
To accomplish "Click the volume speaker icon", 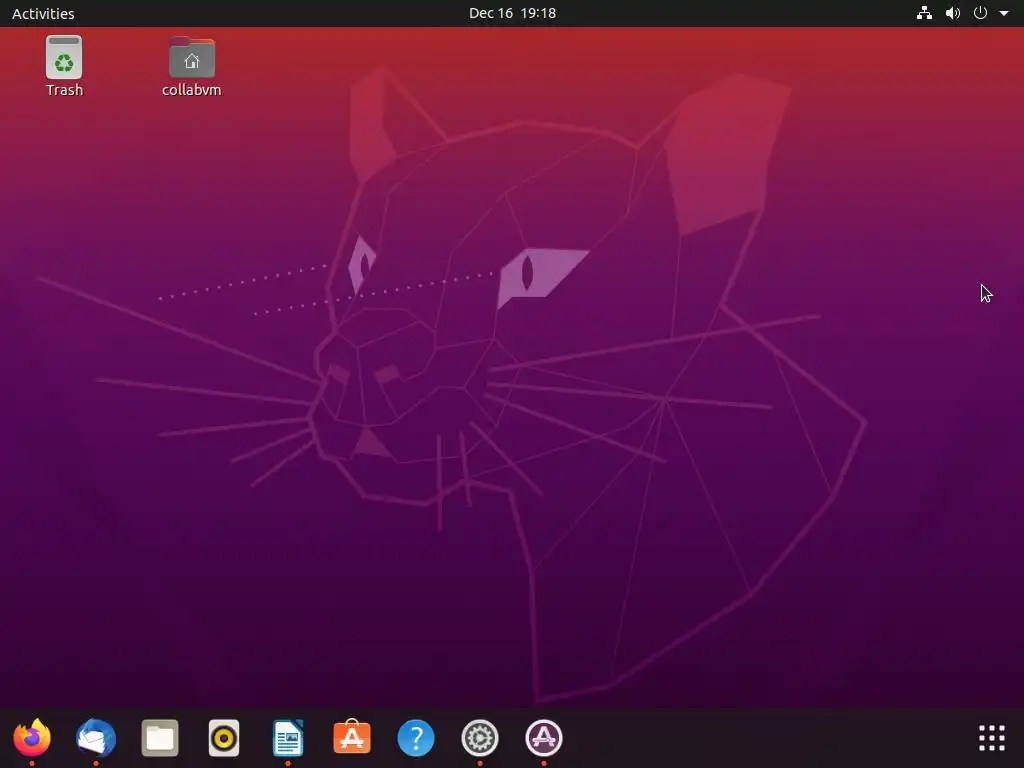I will [953, 13].
